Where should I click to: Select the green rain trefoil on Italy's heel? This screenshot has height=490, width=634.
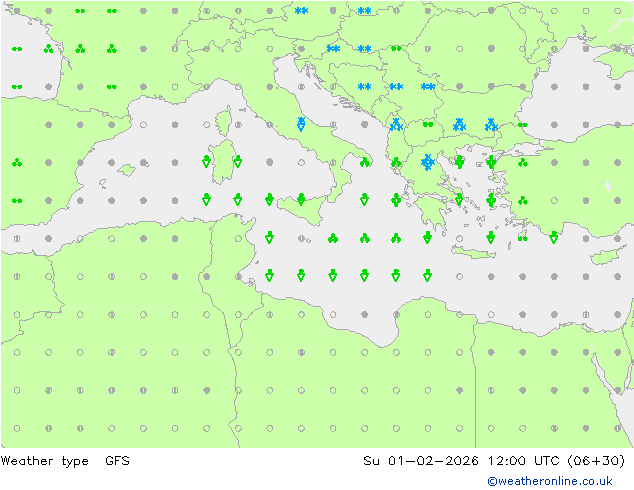click(x=364, y=163)
